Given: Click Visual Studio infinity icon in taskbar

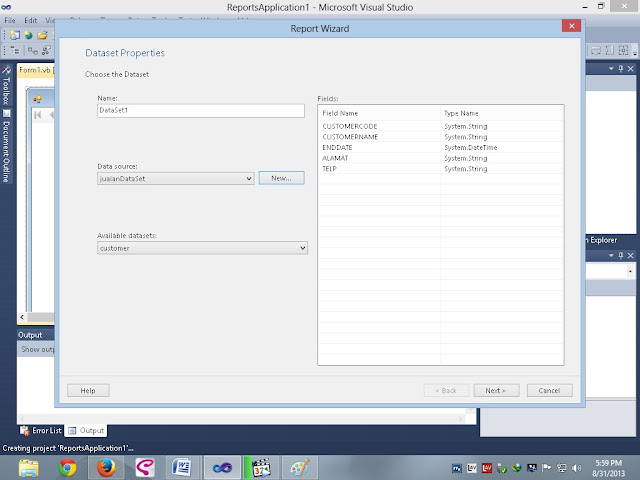Looking at the screenshot, I should (x=222, y=467).
